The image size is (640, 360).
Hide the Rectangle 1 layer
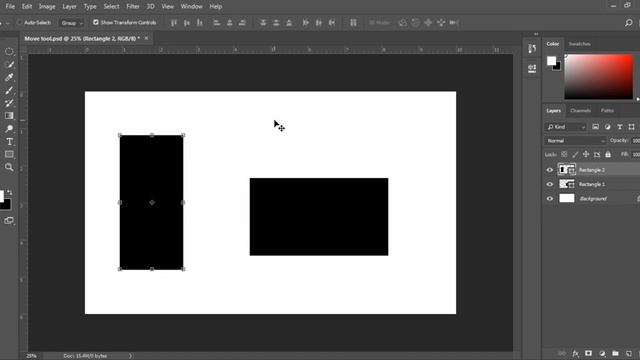coord(550,184)
